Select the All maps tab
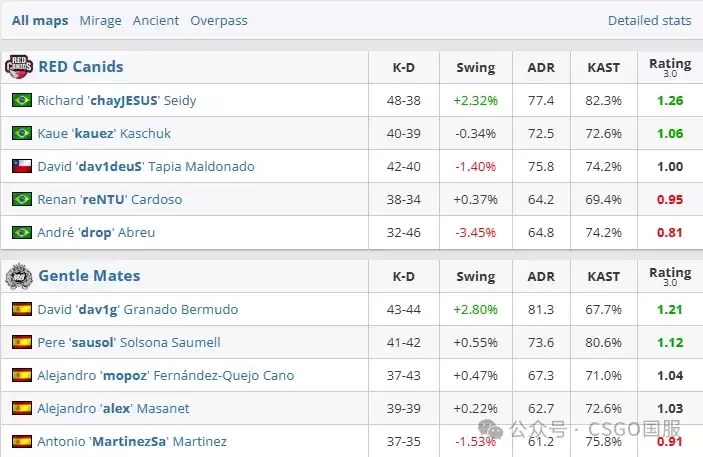 click(40, 21)
